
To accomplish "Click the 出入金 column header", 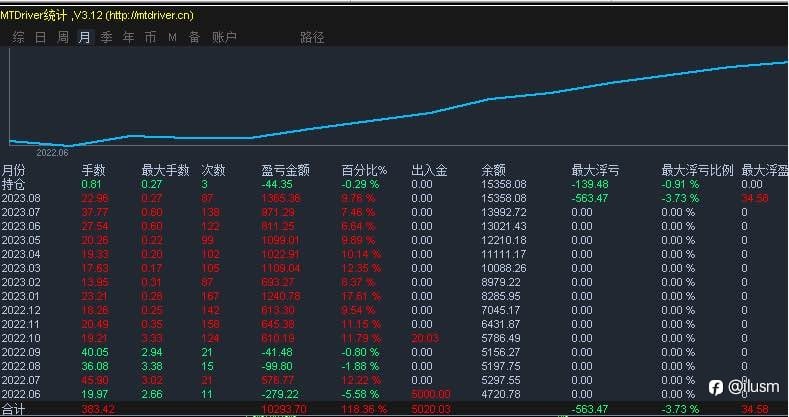I will click(429, 170).
